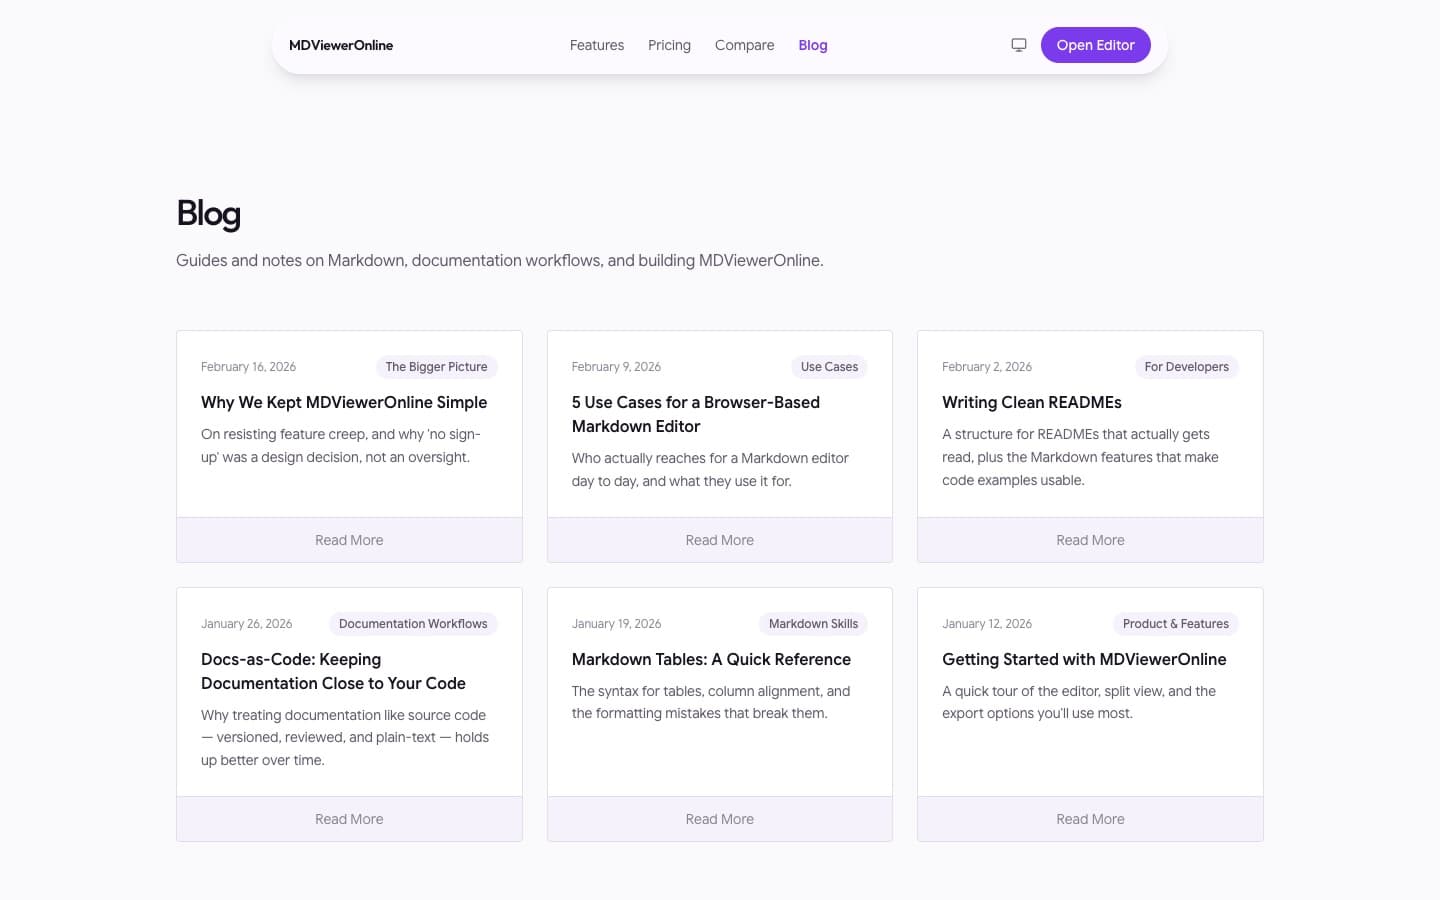This screenshot has height=900, width=1440.
Task: Read More on Markdown Tables post
Action: pyautogui.click(x=720, y=819)
